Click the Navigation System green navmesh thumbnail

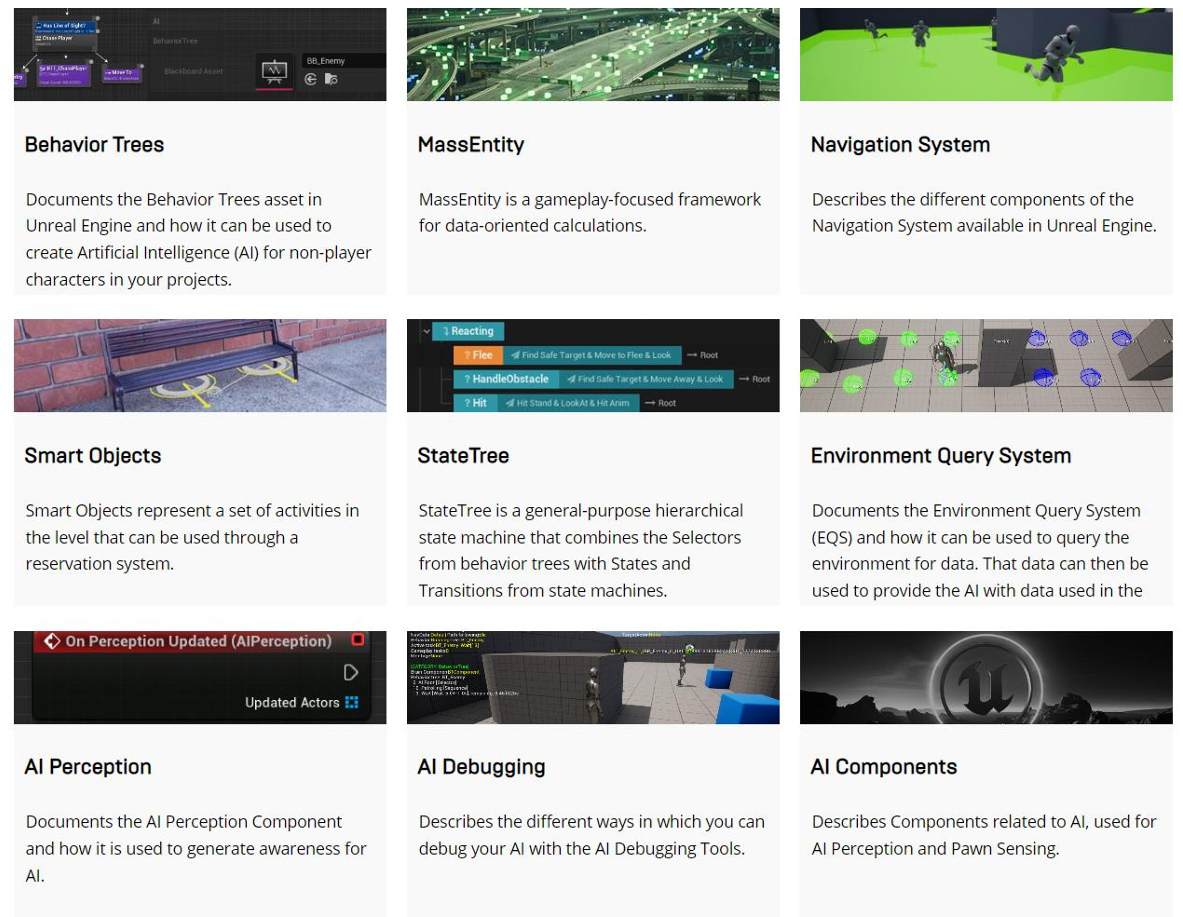click(986, 54)
